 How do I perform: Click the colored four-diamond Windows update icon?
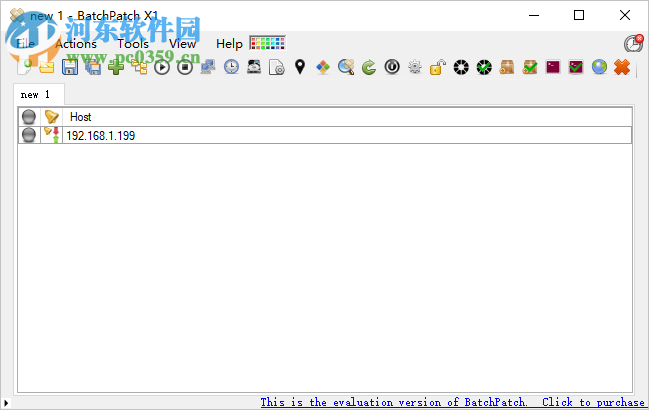(323, 67)
